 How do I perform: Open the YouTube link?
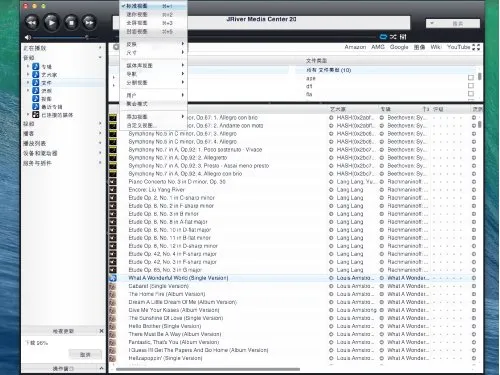coord(459,47)
